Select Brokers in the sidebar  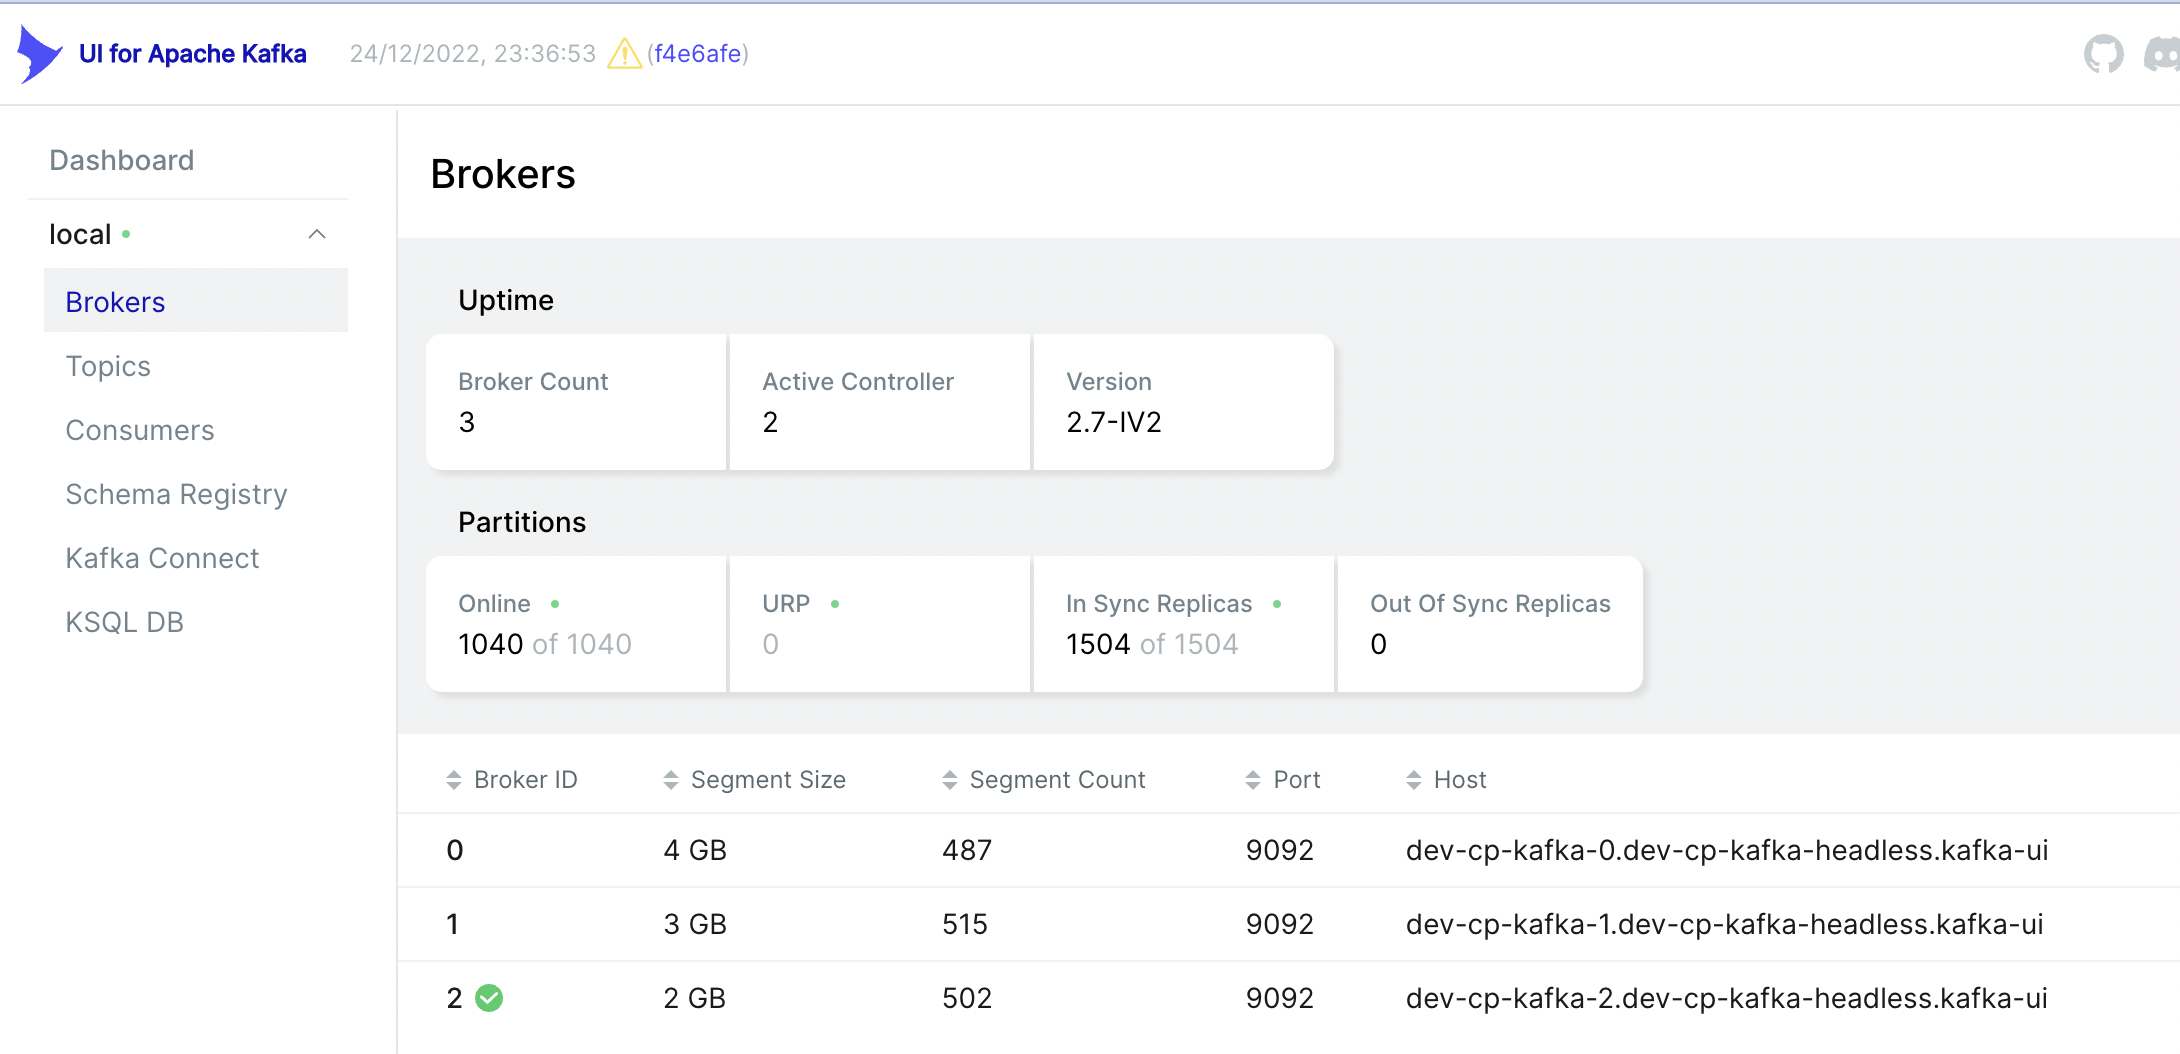point(196,301)
